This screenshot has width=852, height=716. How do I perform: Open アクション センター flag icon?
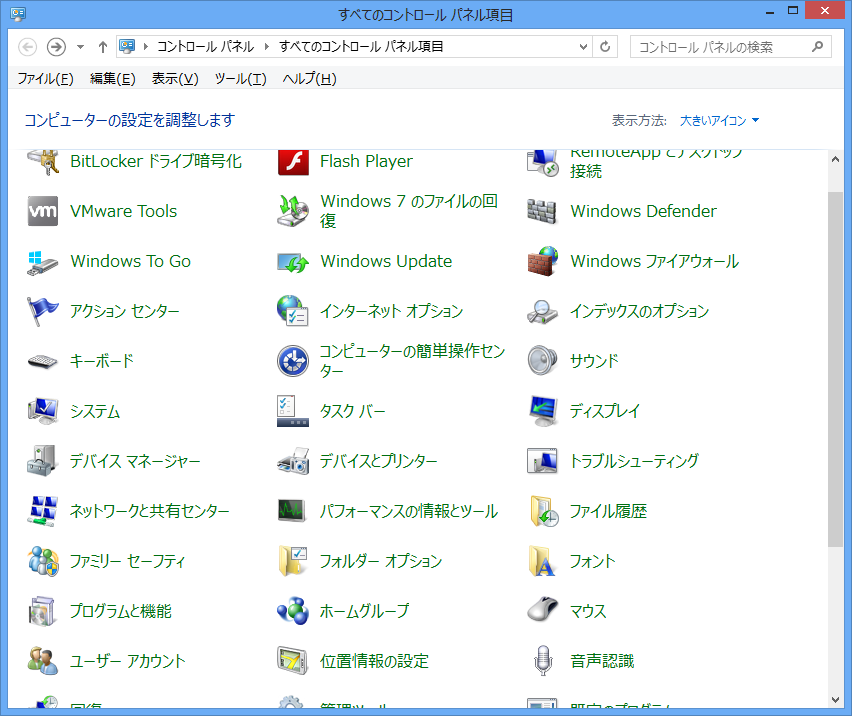click(43, 311)
